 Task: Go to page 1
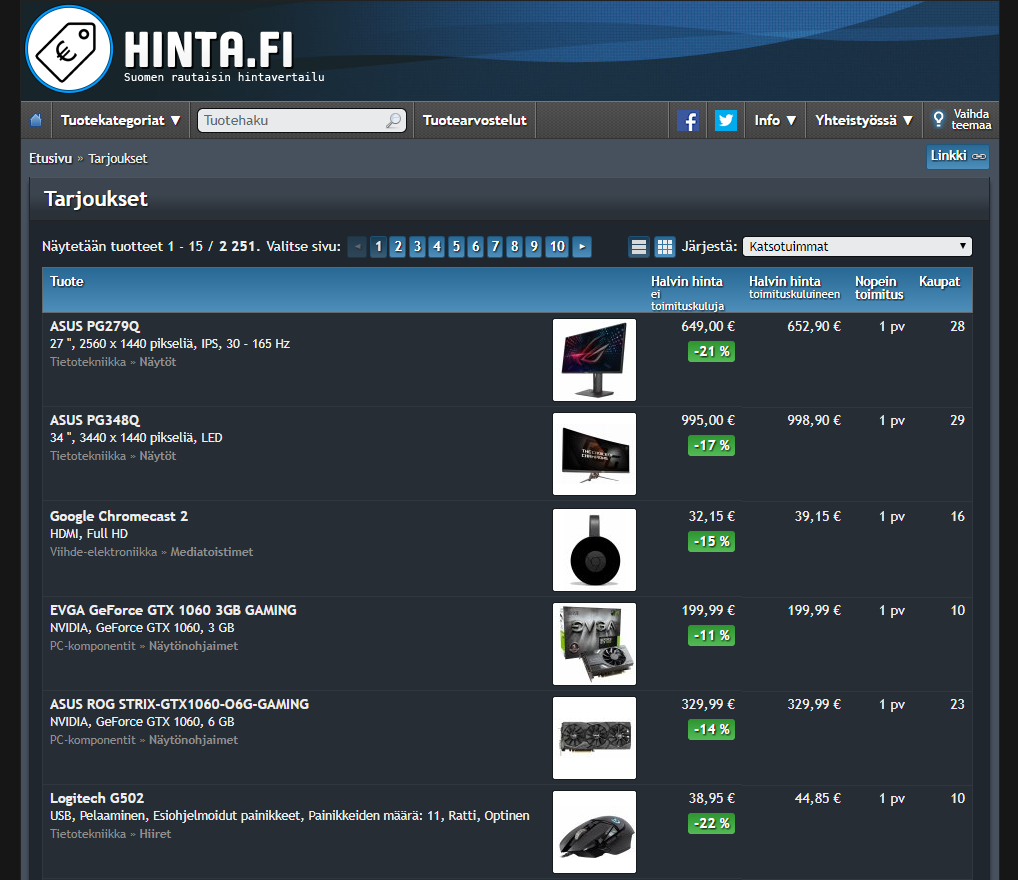point(379,247)
